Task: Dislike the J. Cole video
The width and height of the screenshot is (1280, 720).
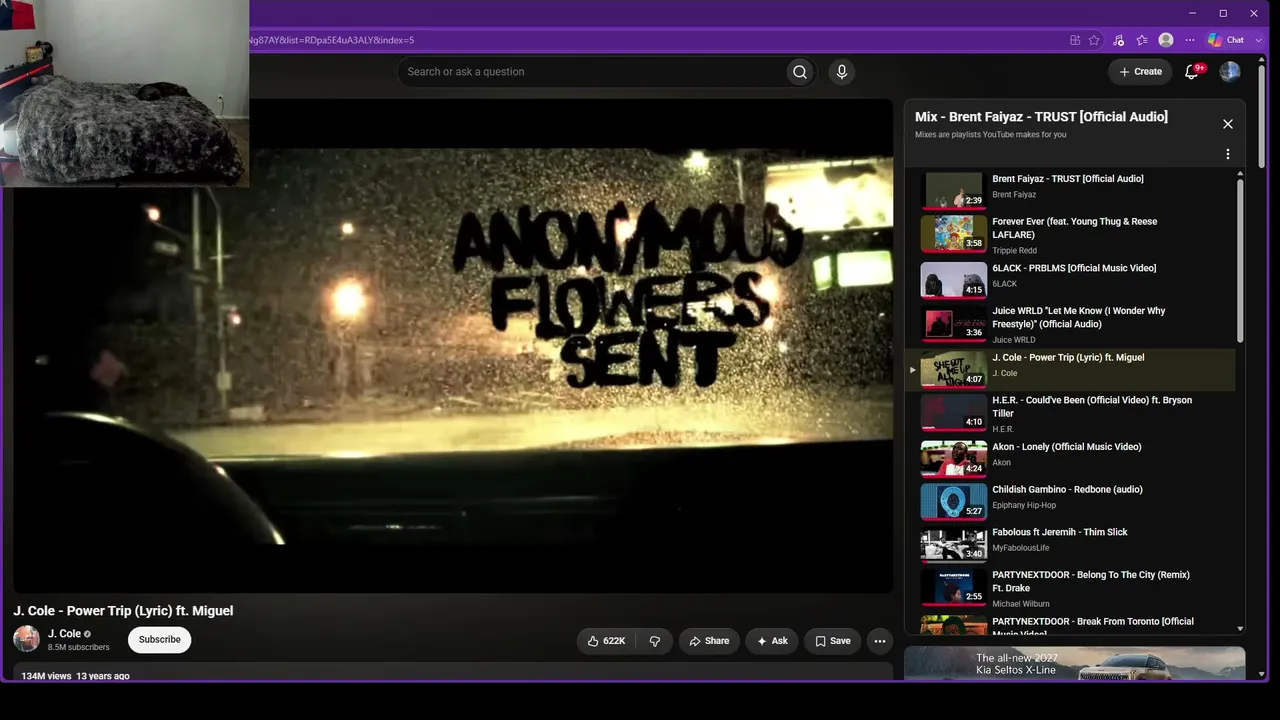Action: 655,641
